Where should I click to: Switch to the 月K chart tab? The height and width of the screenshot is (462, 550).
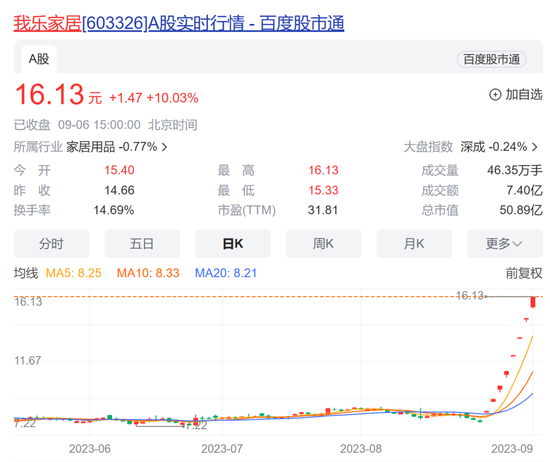point(414,243)
